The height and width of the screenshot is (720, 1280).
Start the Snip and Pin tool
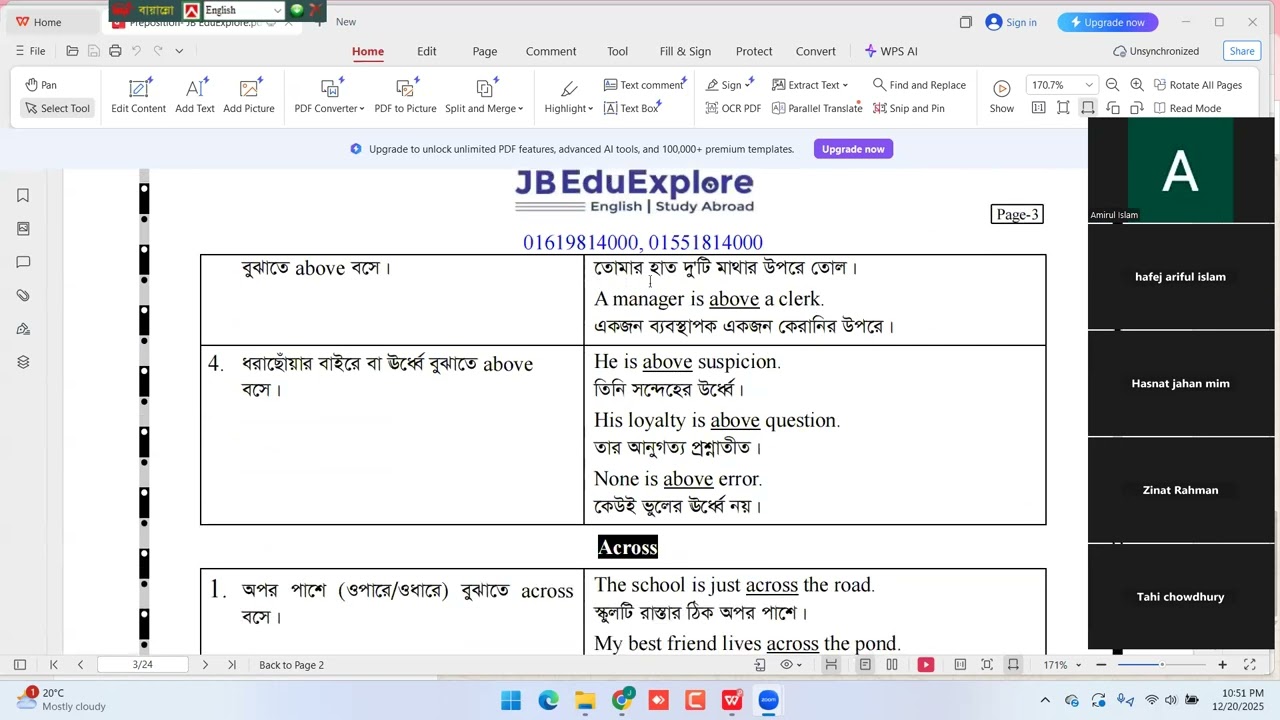(x=908, y=108)
